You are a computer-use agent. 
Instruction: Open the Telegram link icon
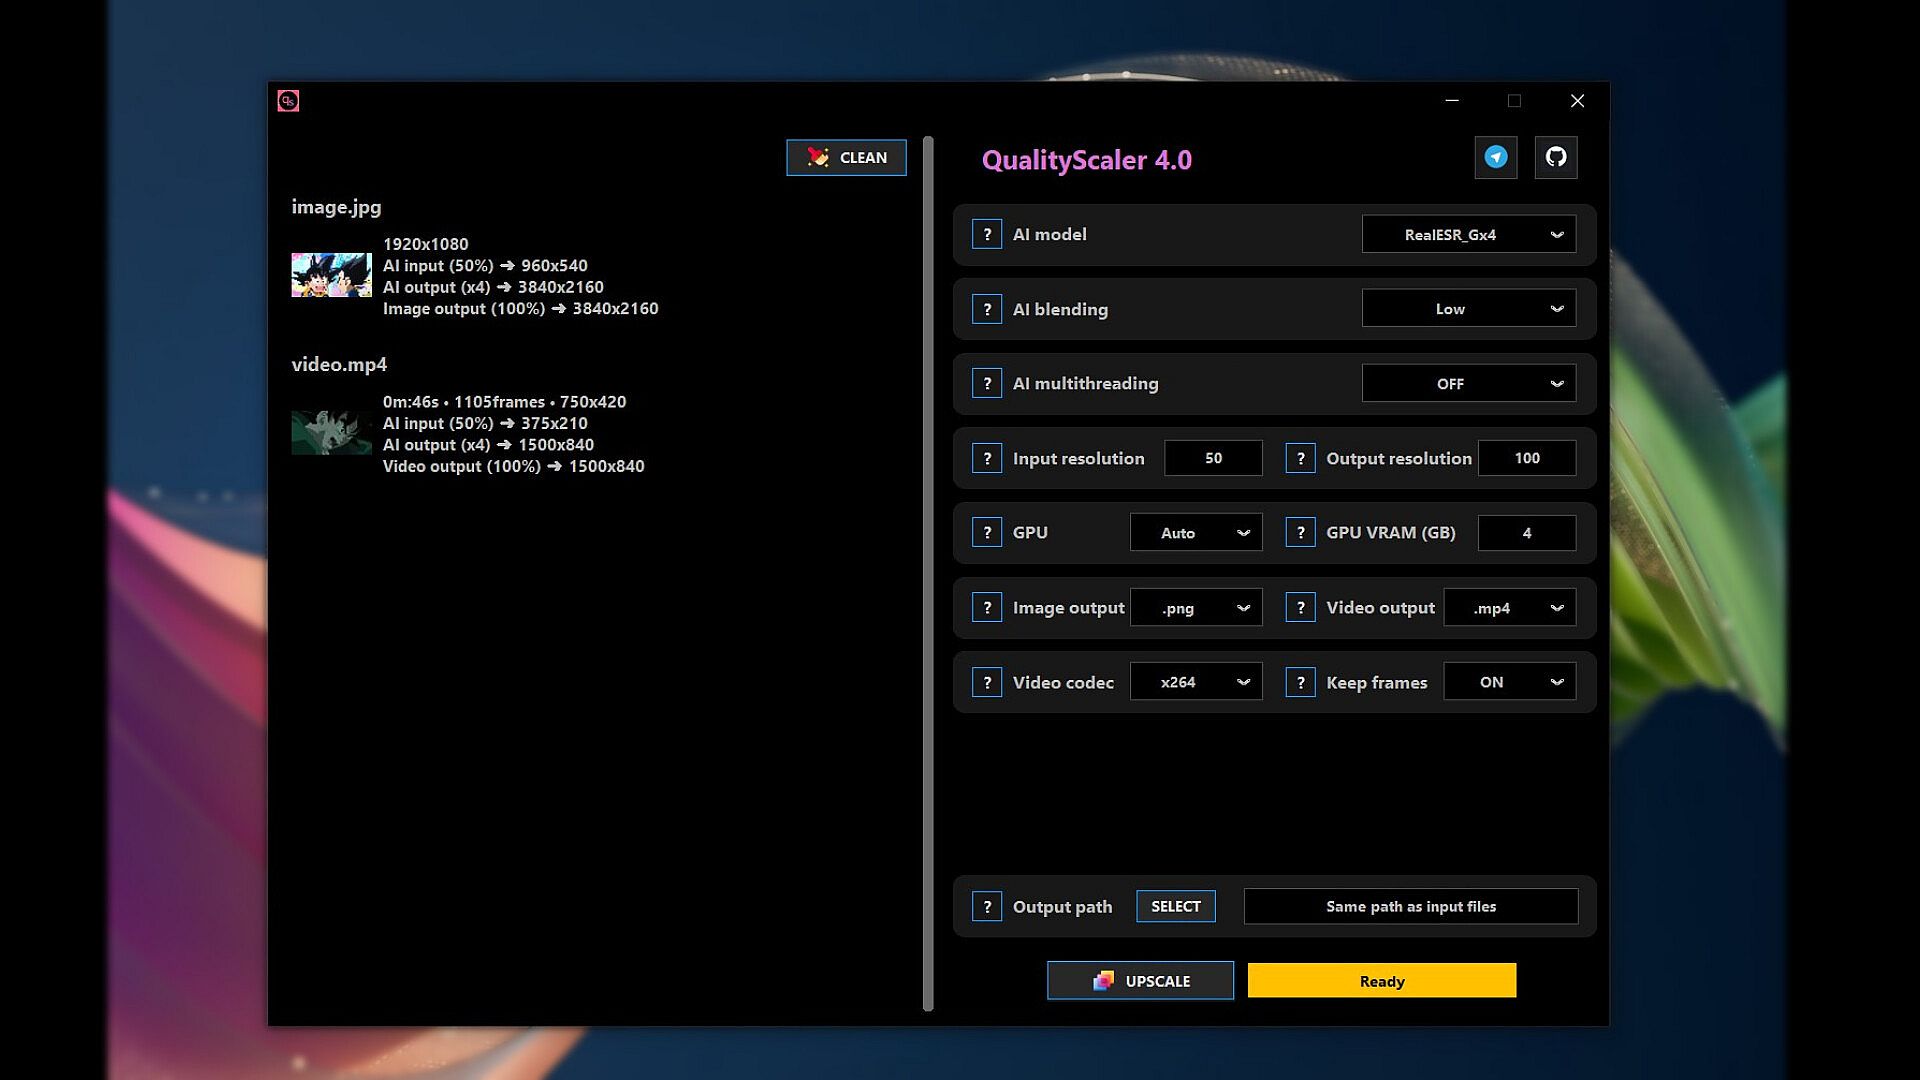[1495, 157]
